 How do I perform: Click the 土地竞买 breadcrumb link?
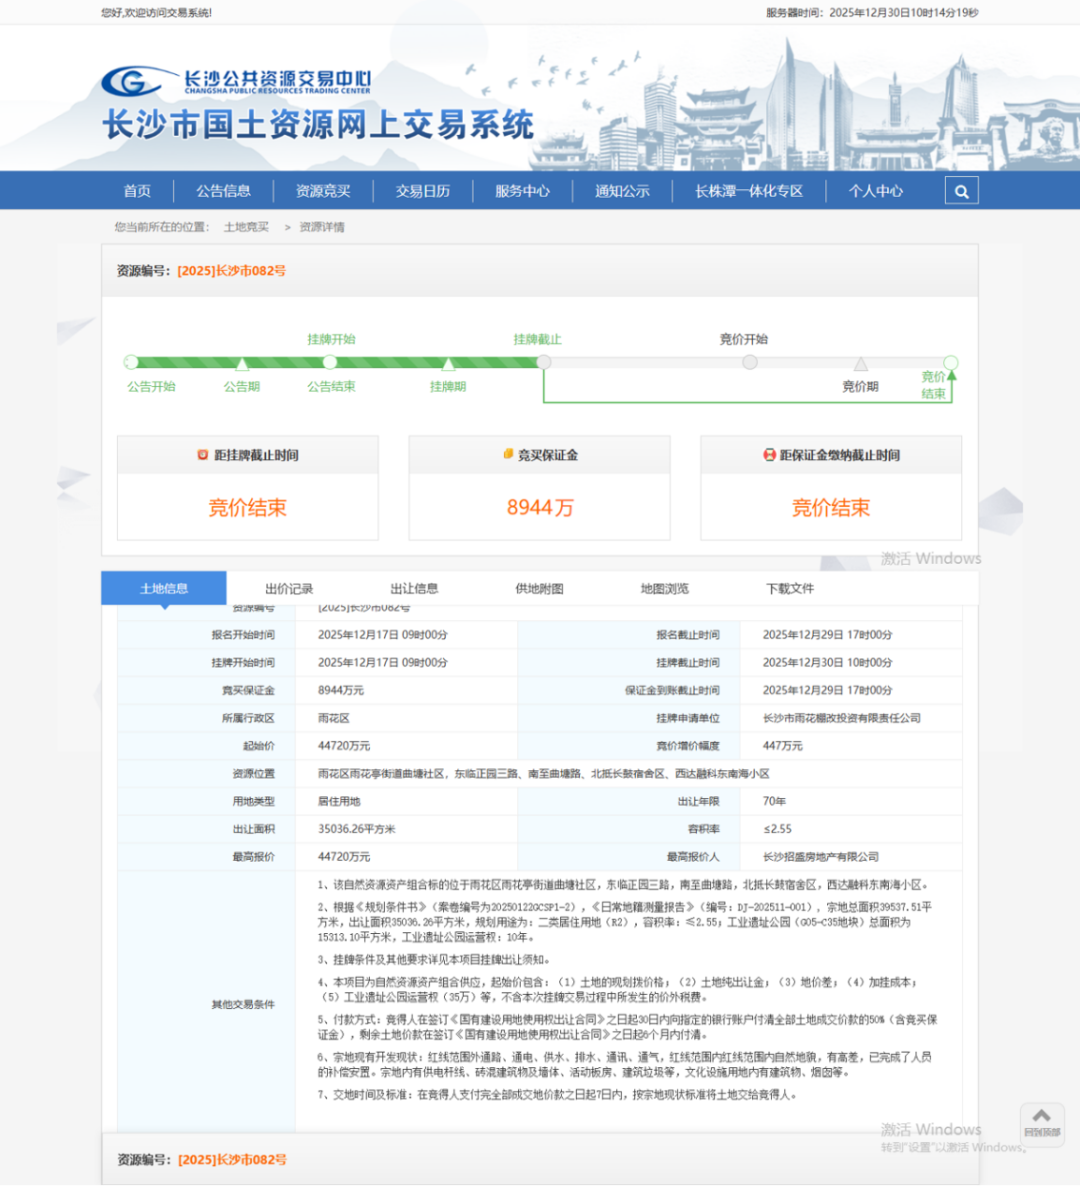point(246,227)
